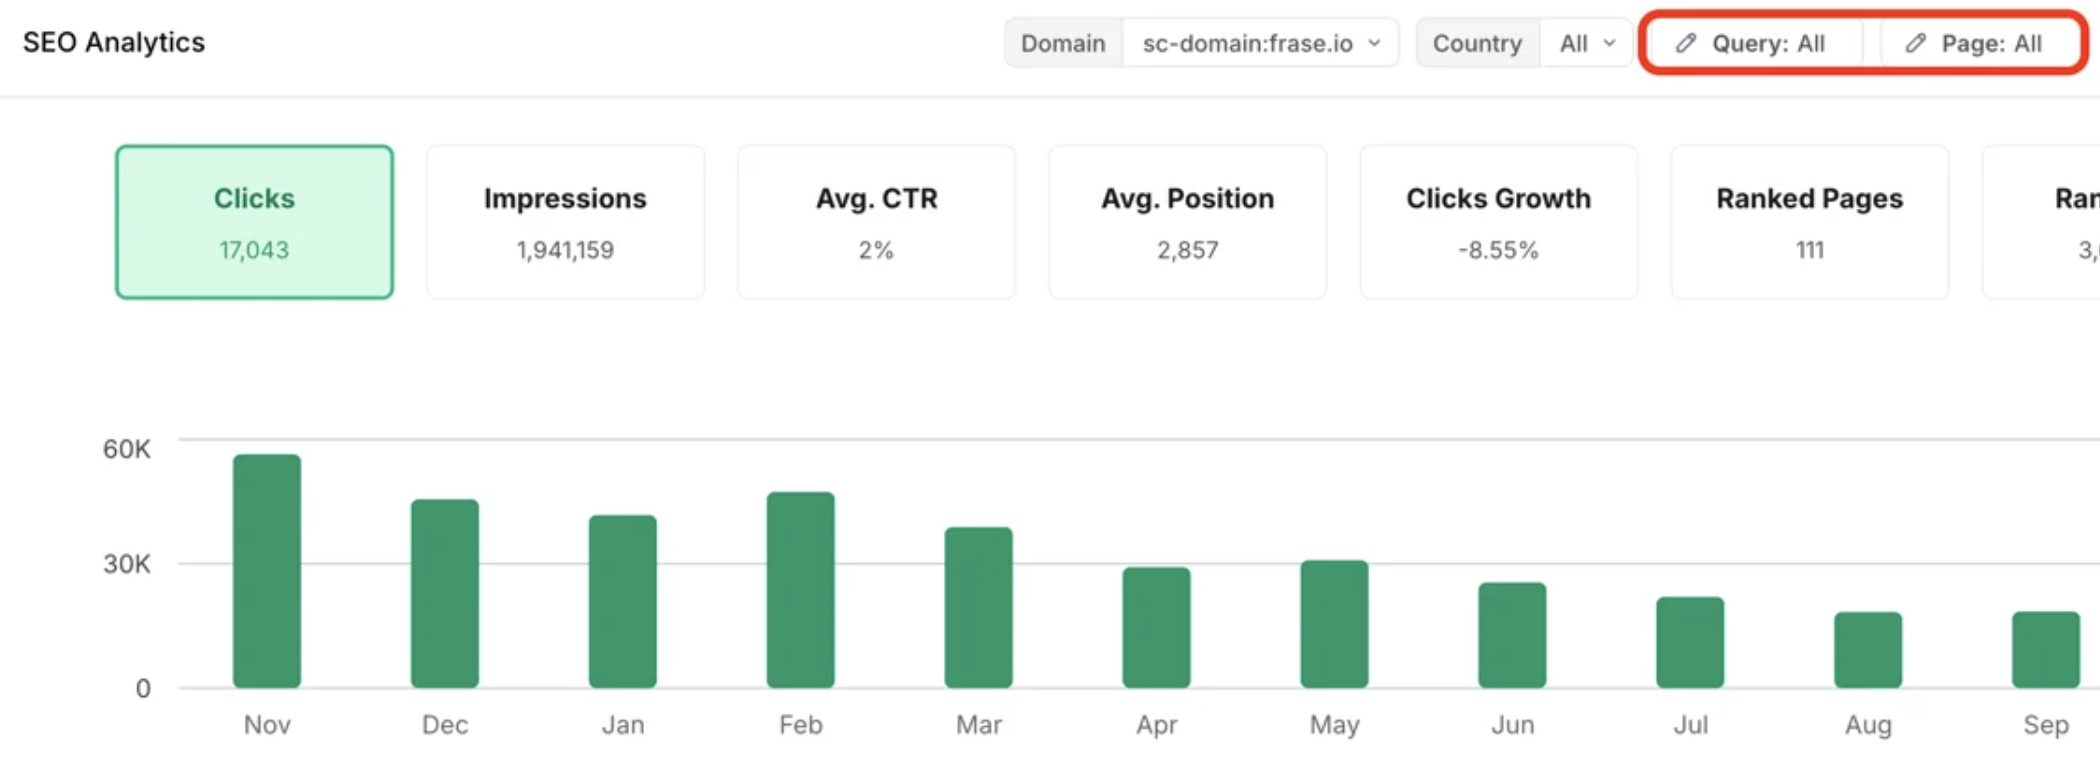Select the August bar in the chart
This screenshot has width=2100, height=766.
point(1867,650)
